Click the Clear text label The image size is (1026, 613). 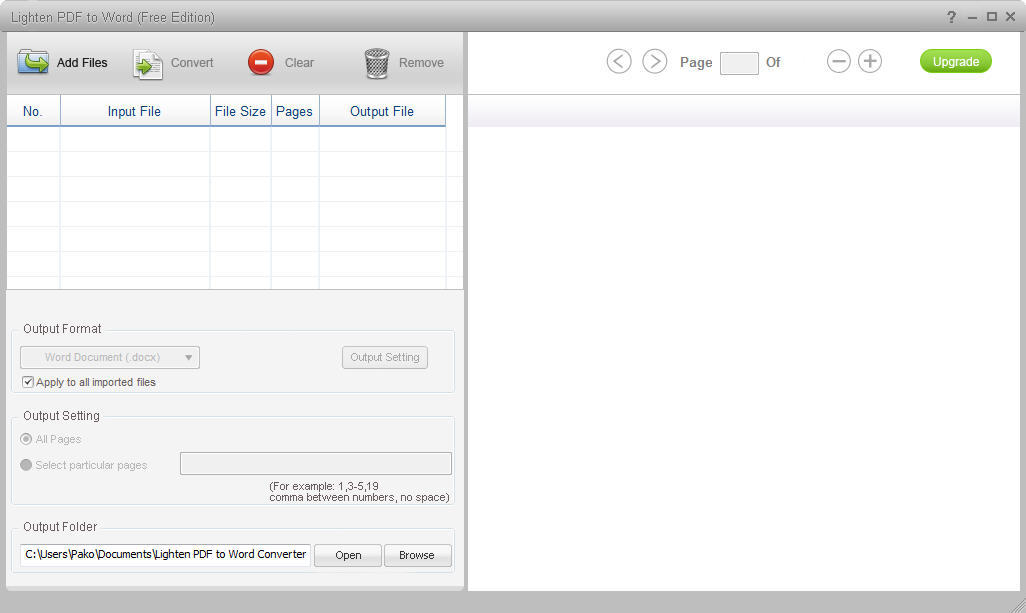point(299,63)
